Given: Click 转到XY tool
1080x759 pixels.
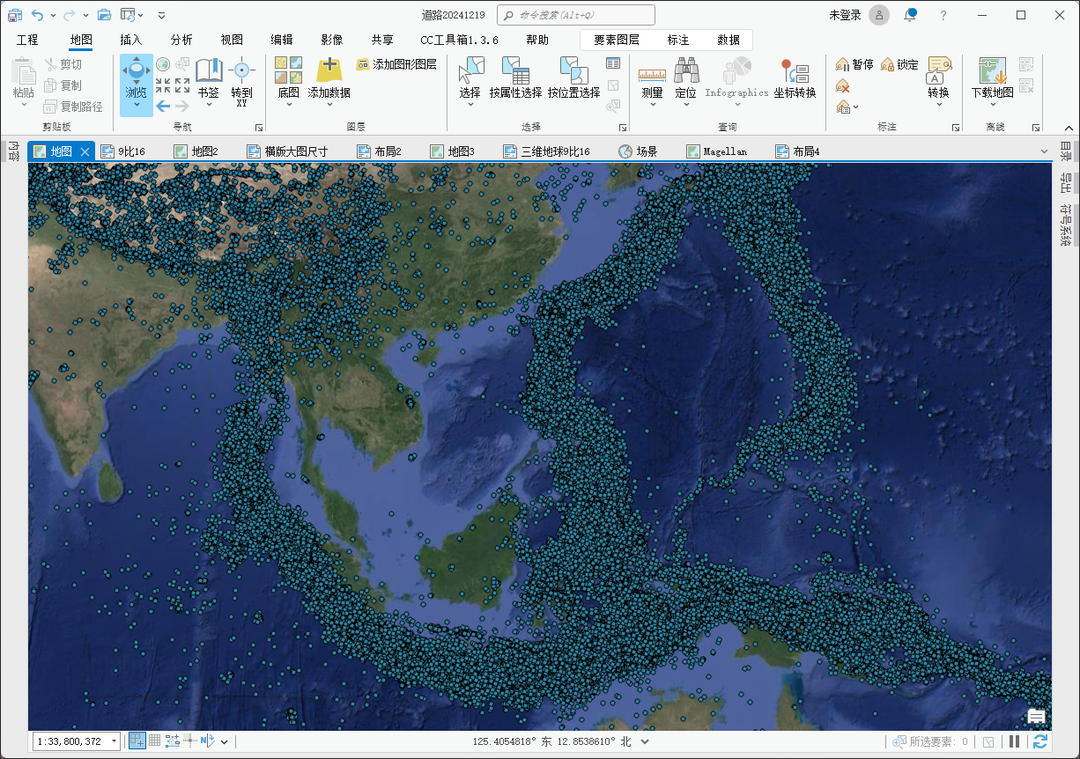Looking at the screenshot, I should coord(242,82).
